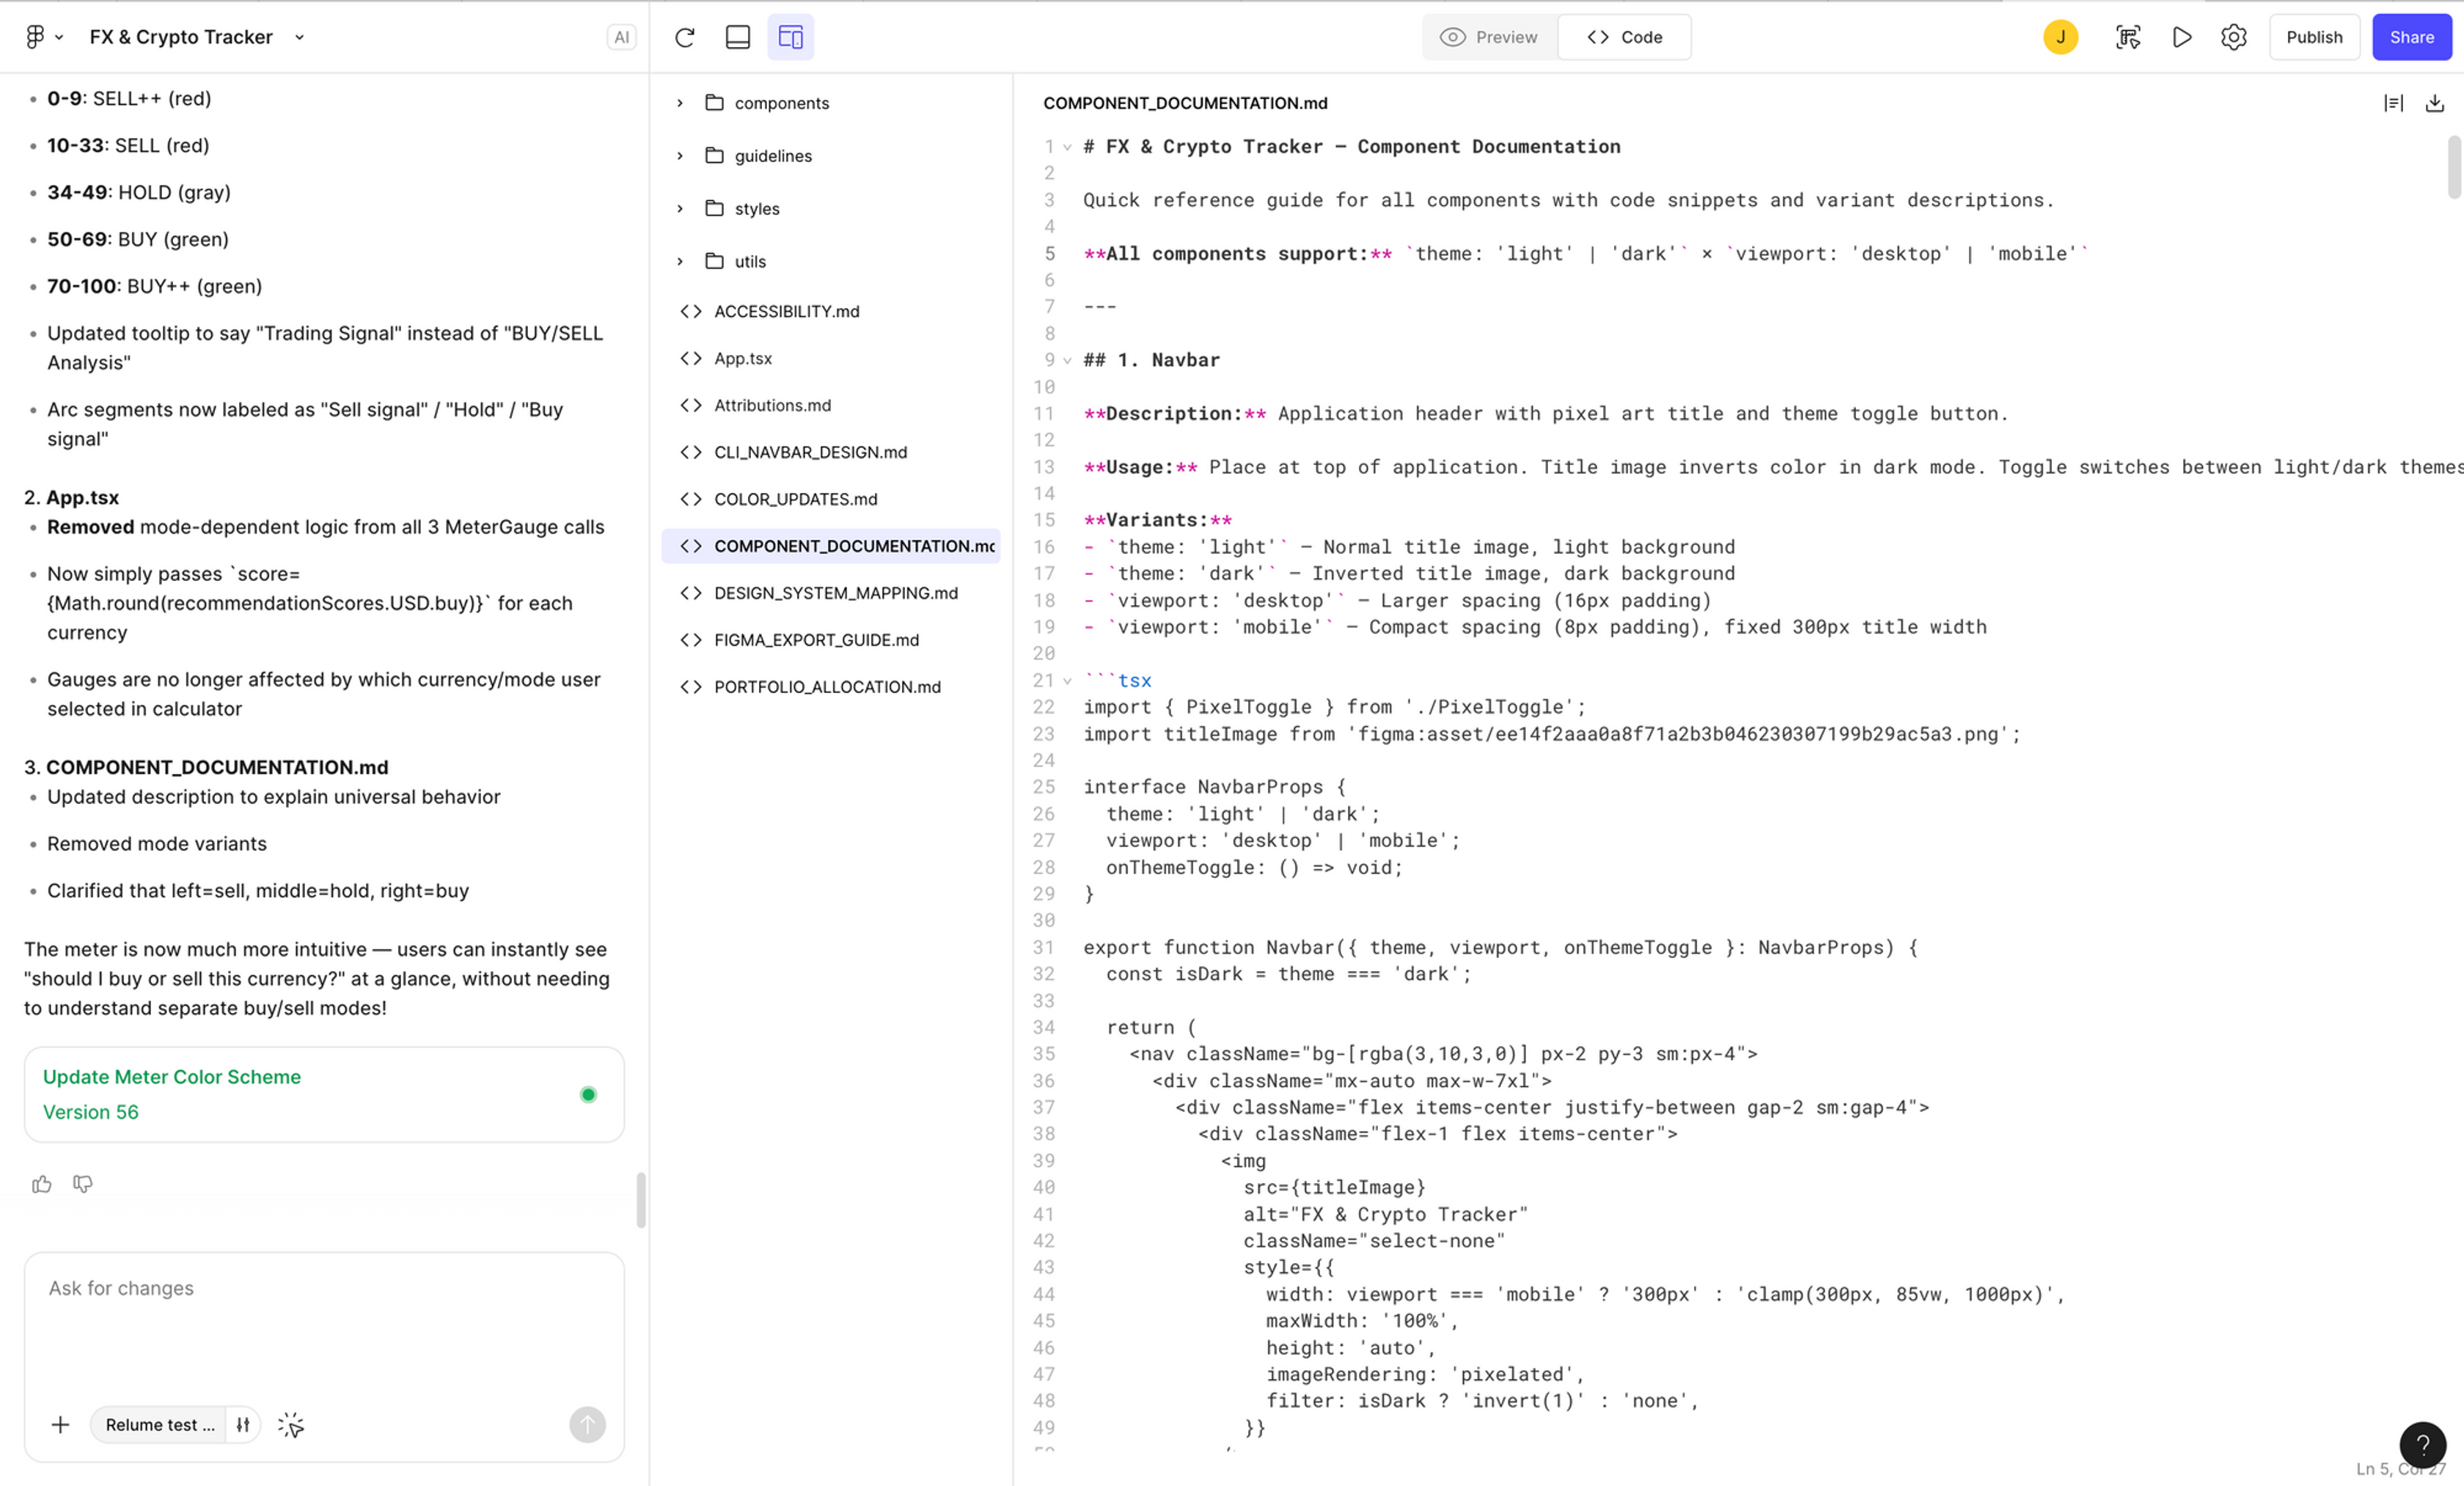The width and height of the screenshot is (2464, 1486).
Task: Open the user avatar J
Action: (x=2060, y=37)
